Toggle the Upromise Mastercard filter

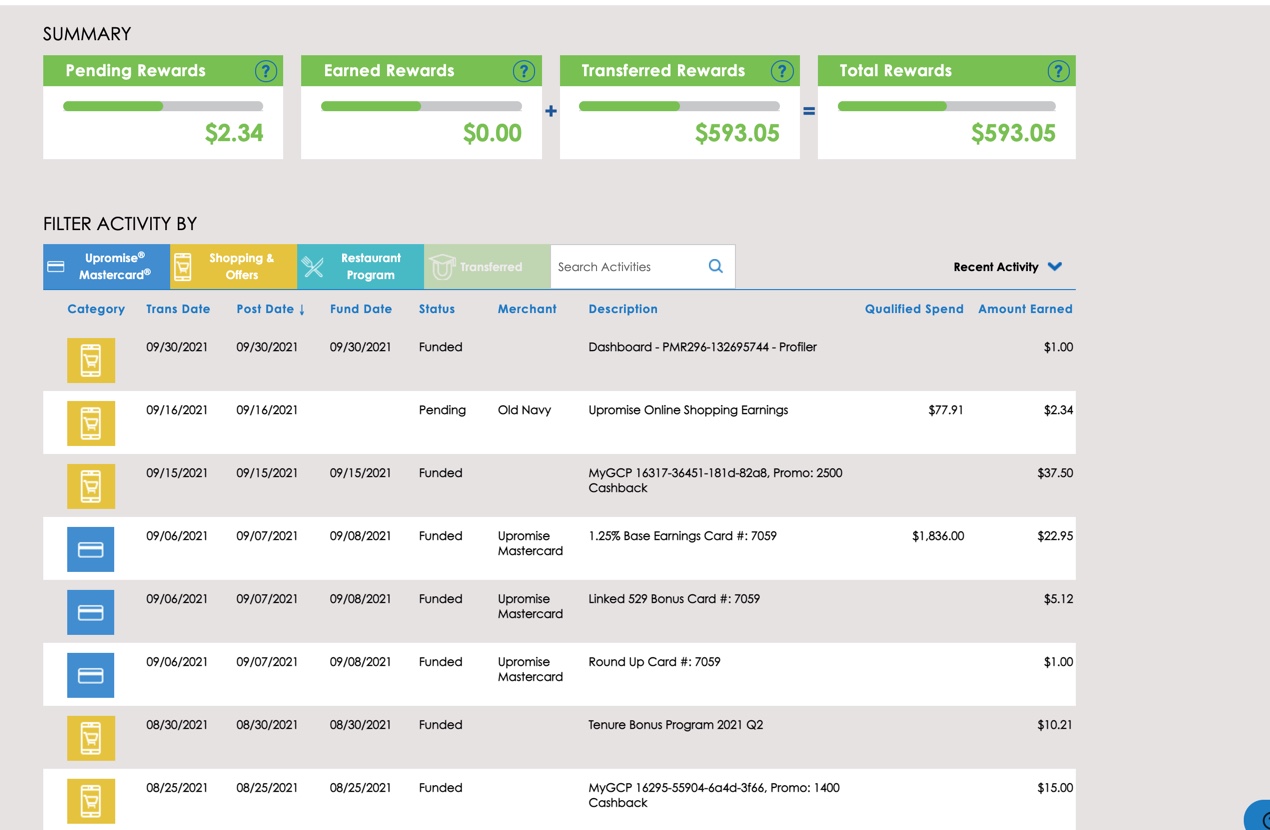pos(106,266)
